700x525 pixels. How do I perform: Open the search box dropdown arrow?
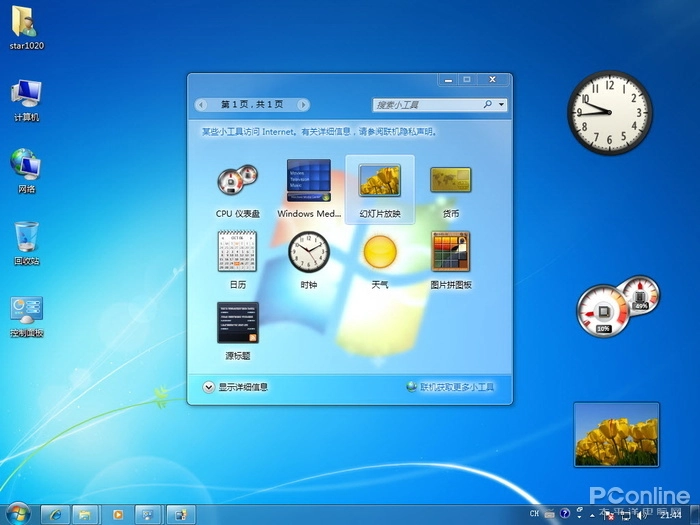pos(501,104)
